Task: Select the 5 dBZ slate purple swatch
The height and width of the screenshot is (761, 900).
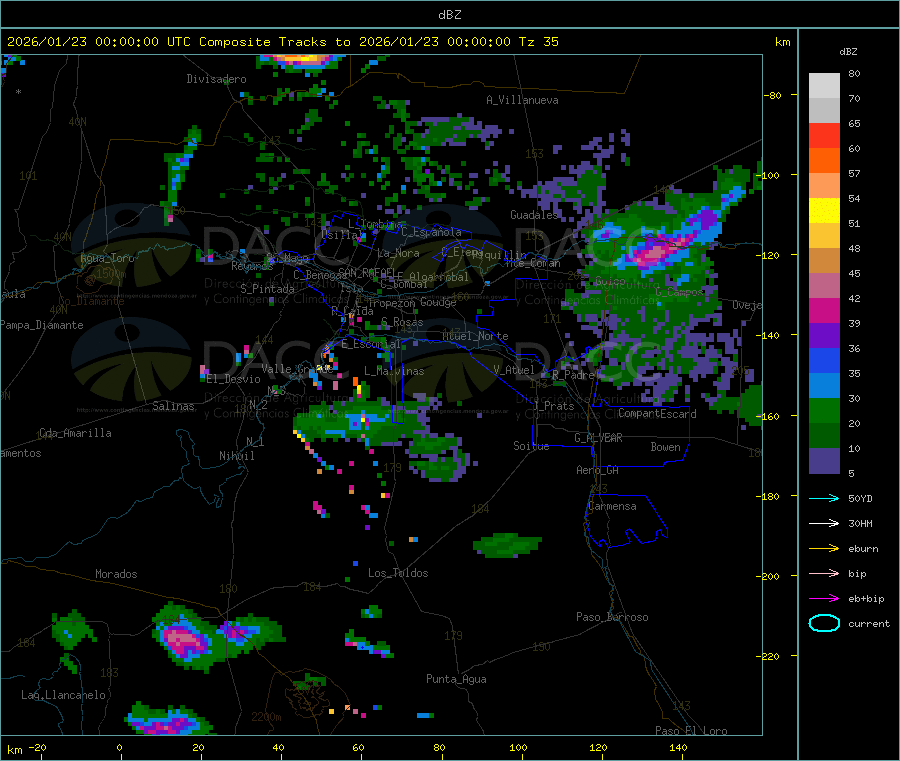Action: pyautogui.click(x=824, y=461)
